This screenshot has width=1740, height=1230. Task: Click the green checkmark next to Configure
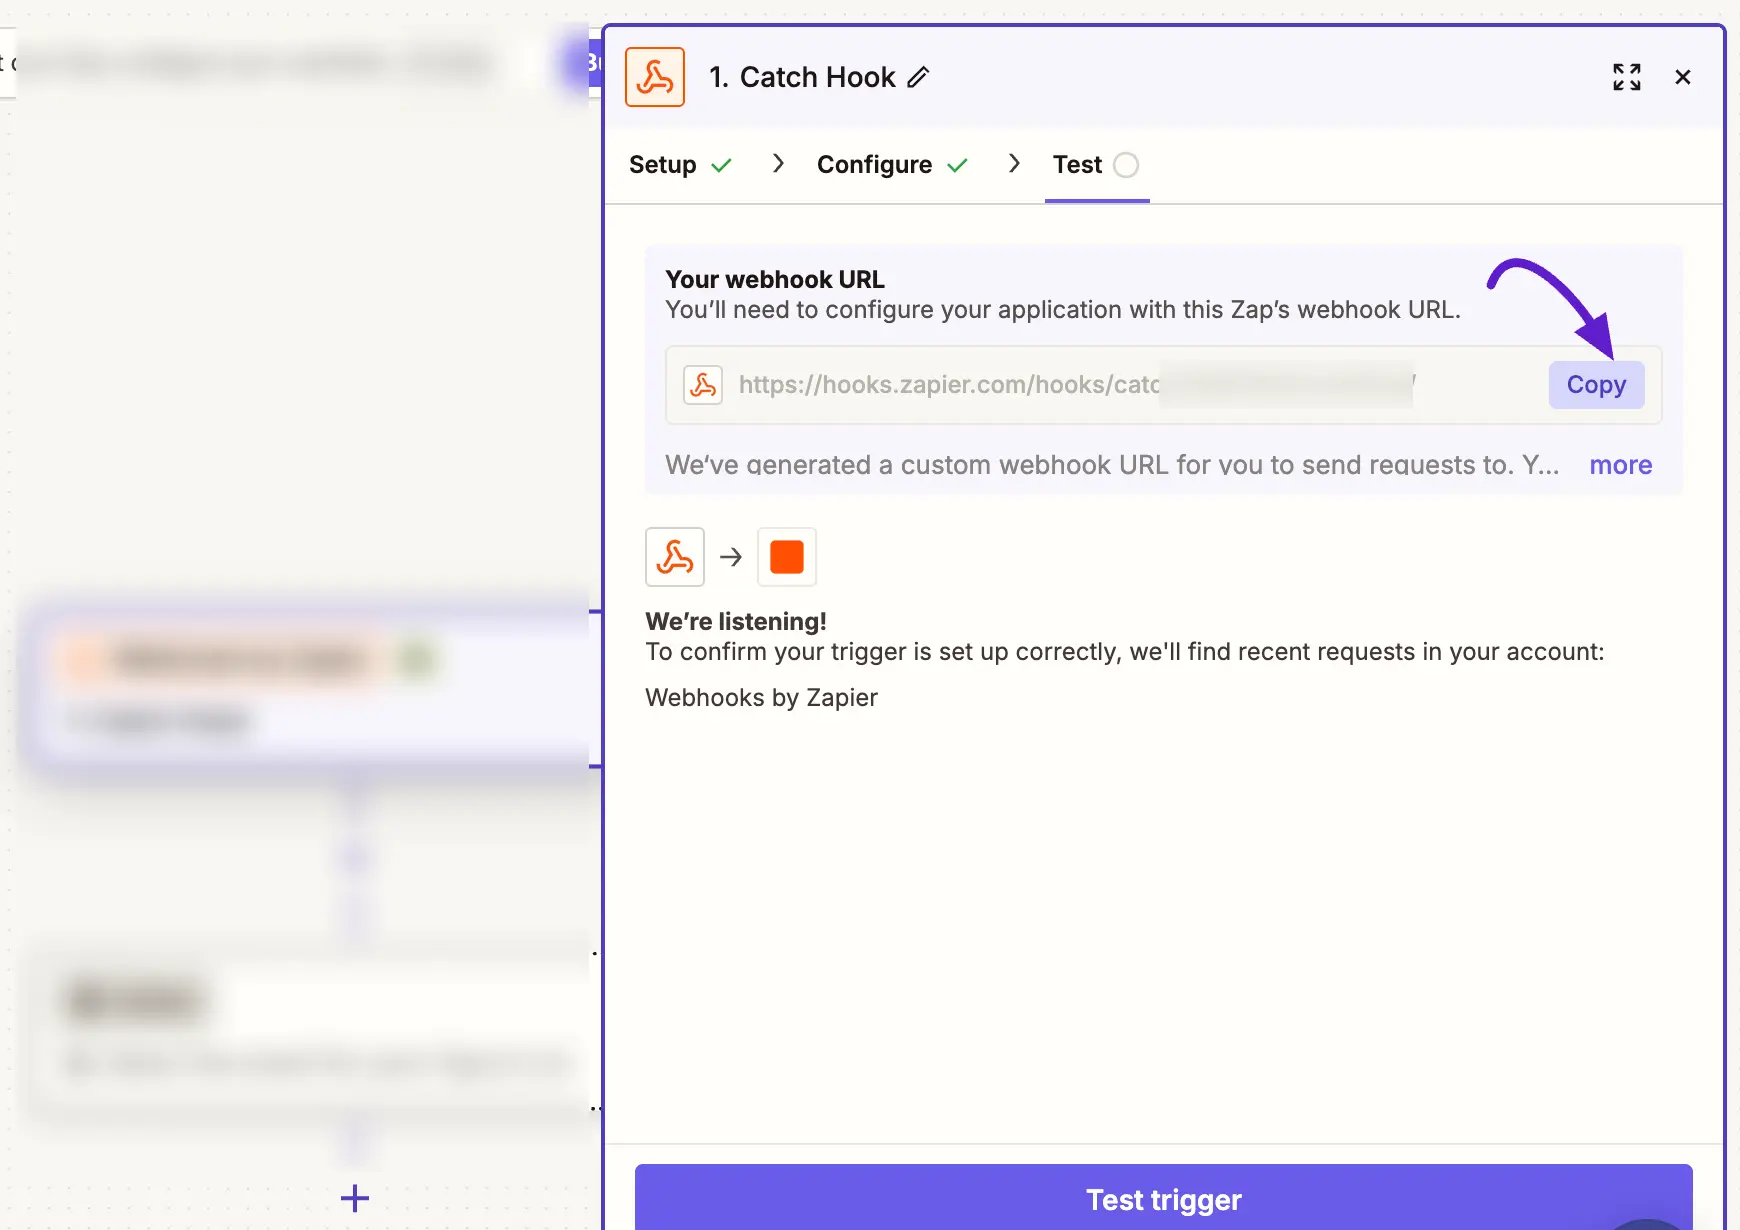[x=957, y=166]
